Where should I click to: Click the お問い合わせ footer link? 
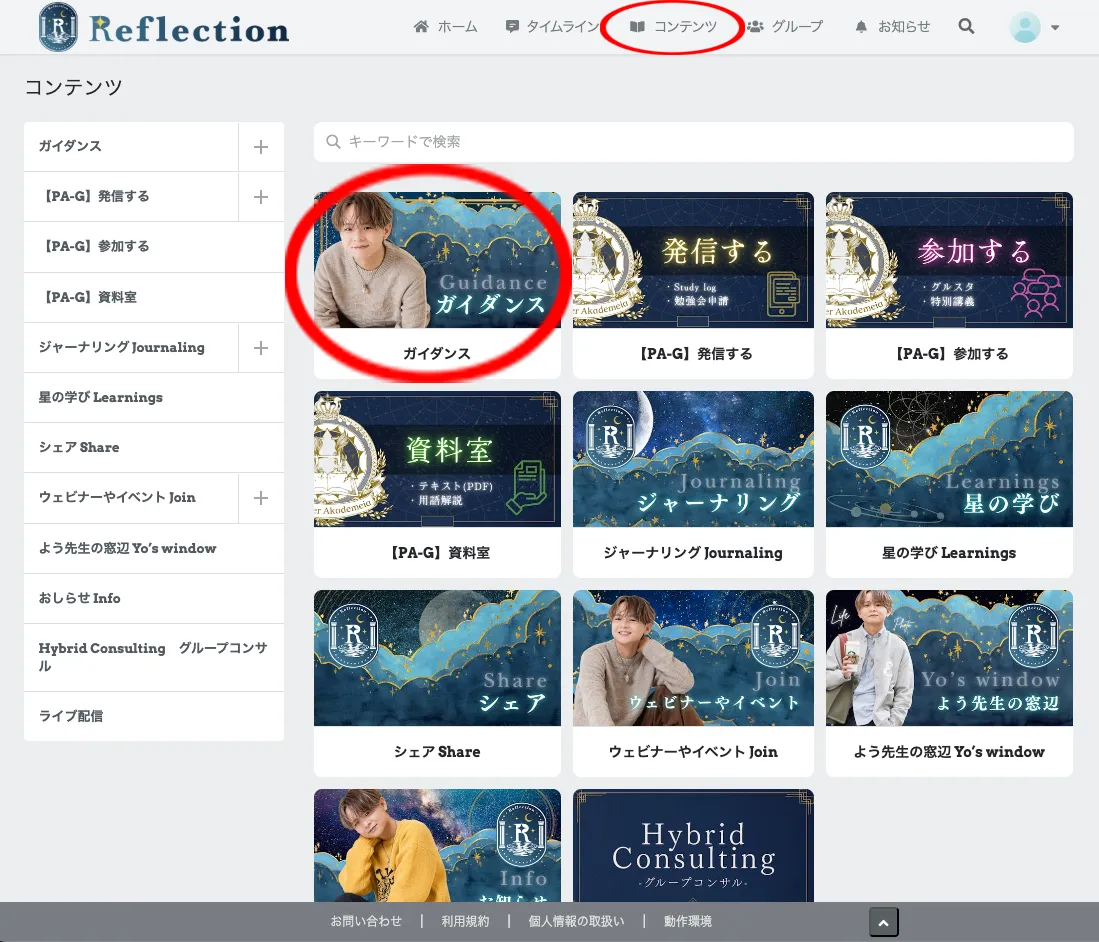366,921
